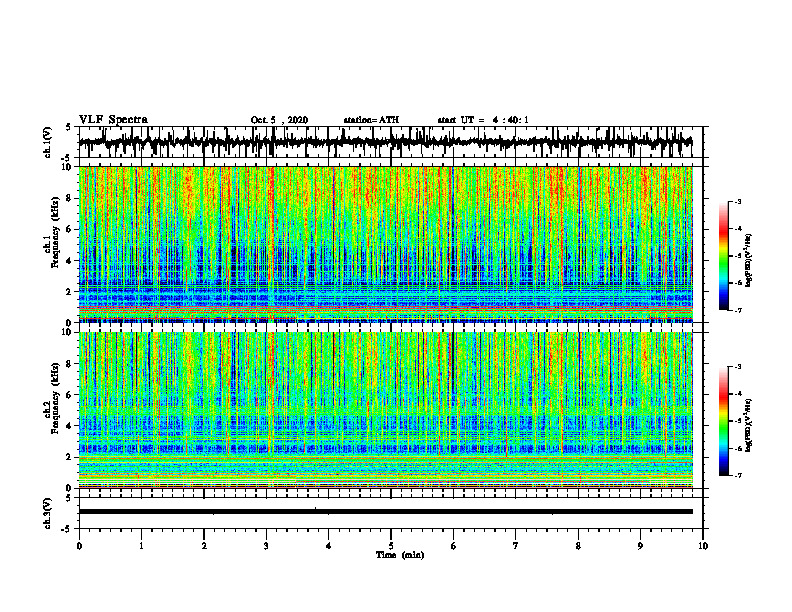The width and height of the screenshot is (792, 612).
Task: Click the "-7" label on ch.2 color bar
Action: (x=737, y=475)
